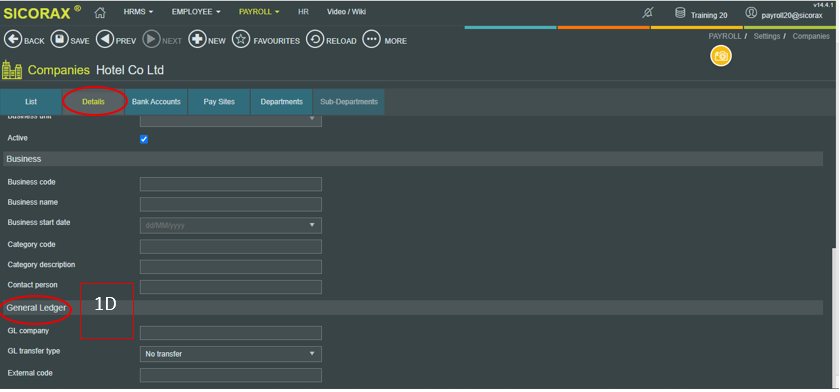Click the GL company input field

click(x=231, y=333)
